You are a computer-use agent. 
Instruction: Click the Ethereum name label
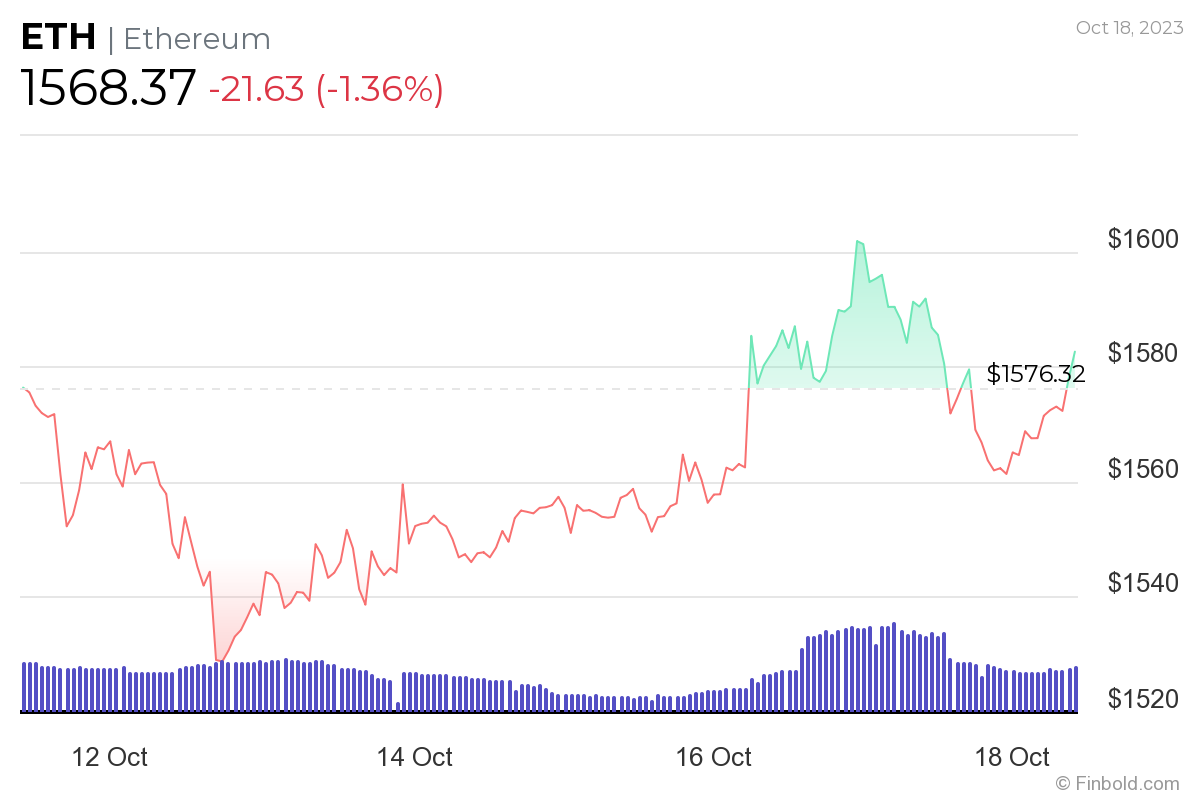[x=197, y=39]
